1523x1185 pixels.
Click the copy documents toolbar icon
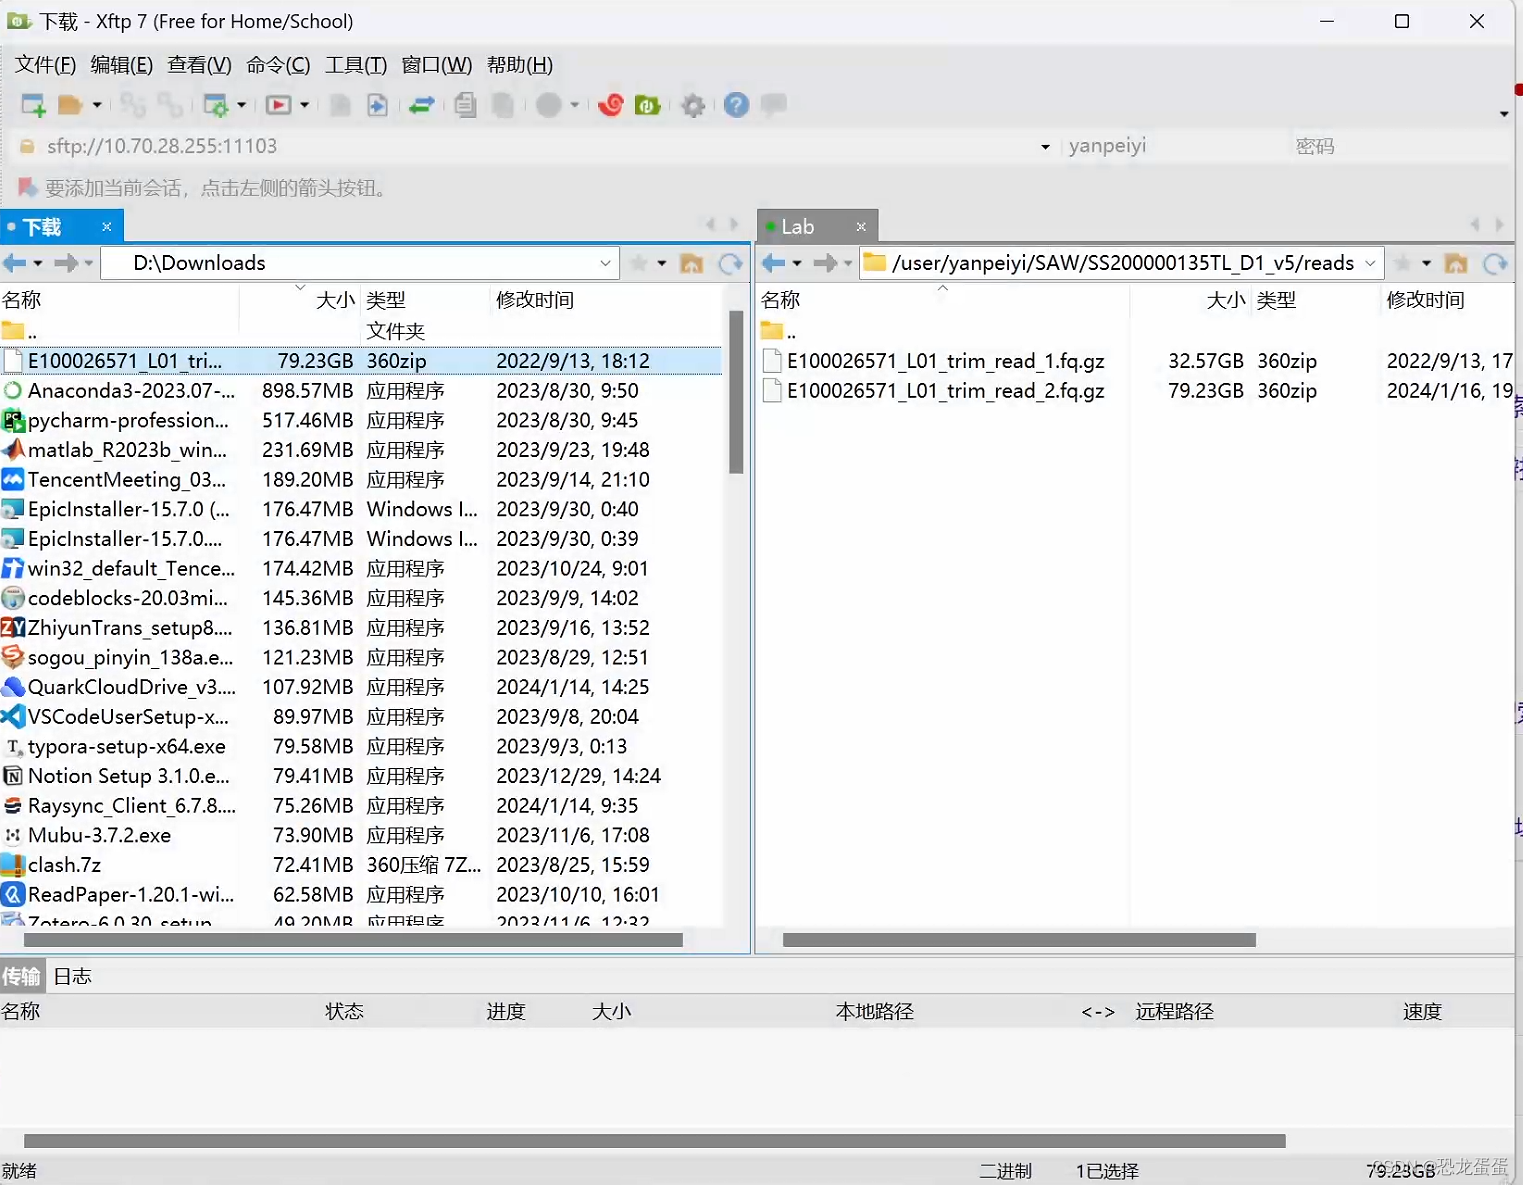(x=465, y=105)
